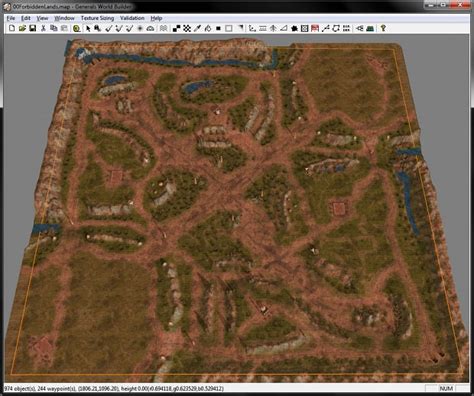Select the polygon loop trigger tool
The height and width of the screenshot is (396, 474).
pyautogui.click(x=336, y=29)
